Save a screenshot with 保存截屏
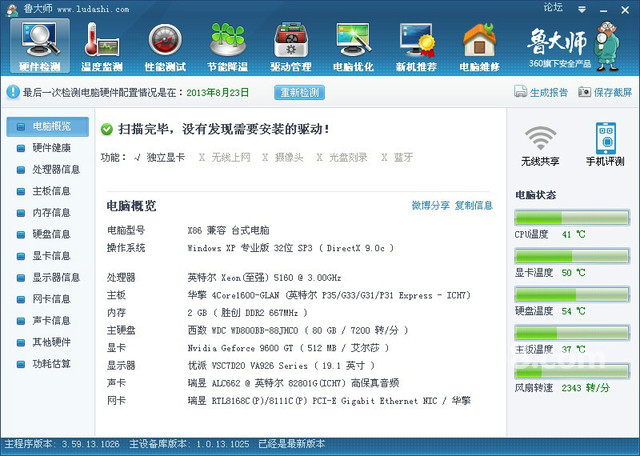This screenshot has height=456, width=640. pos(605,92)
